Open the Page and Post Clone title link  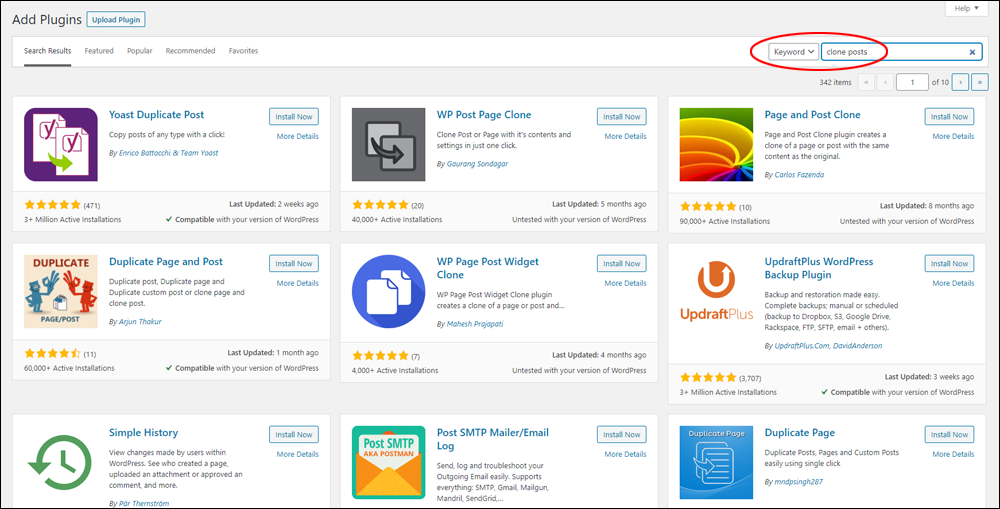tap(812, 115)
